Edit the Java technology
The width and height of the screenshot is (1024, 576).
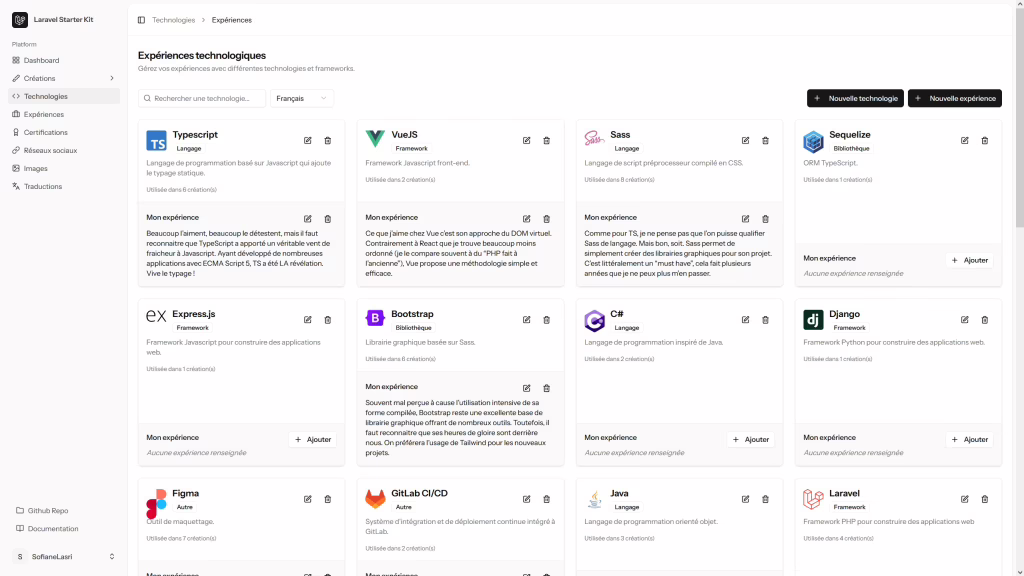pos(745,499)
